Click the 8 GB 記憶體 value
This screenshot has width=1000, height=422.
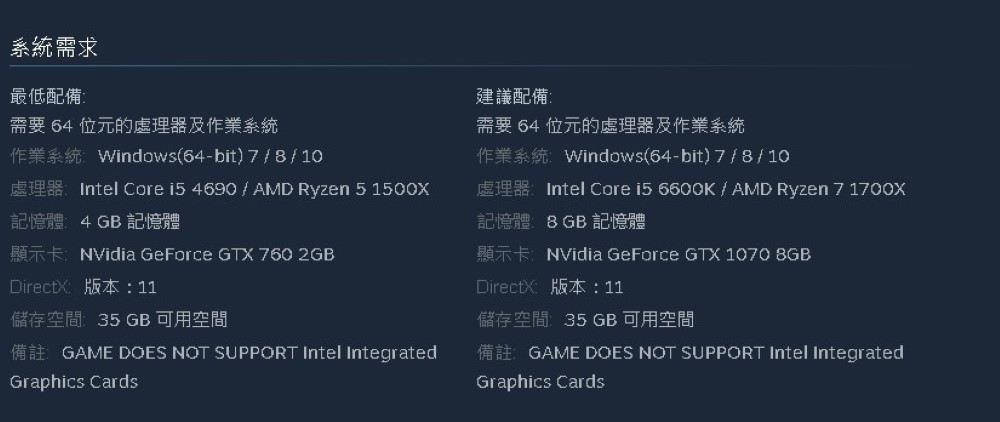pos(596,222)
